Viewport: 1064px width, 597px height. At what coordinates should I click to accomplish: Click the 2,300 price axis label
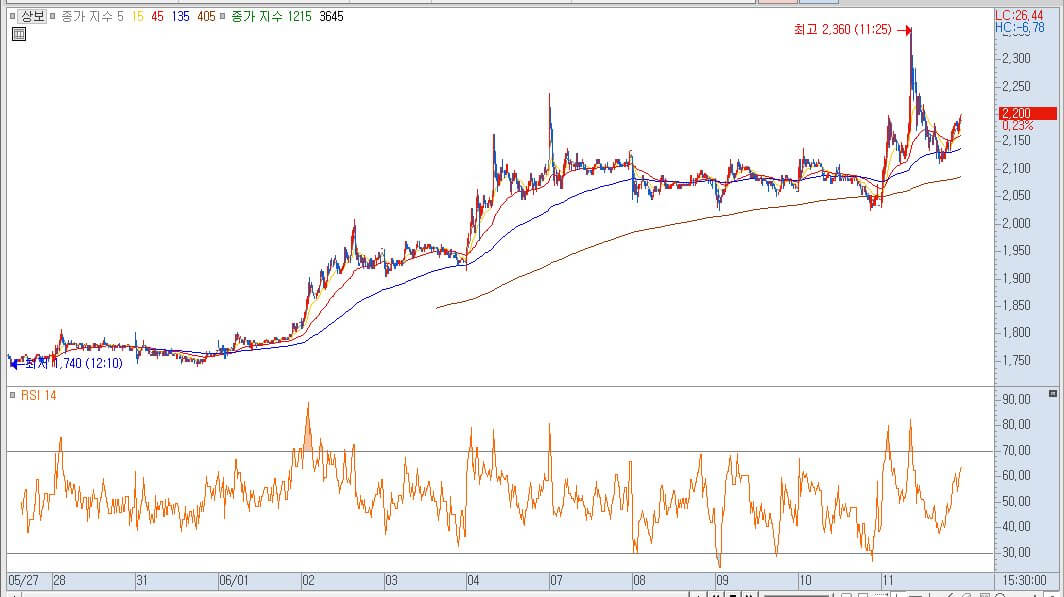tap(1016, 58)
